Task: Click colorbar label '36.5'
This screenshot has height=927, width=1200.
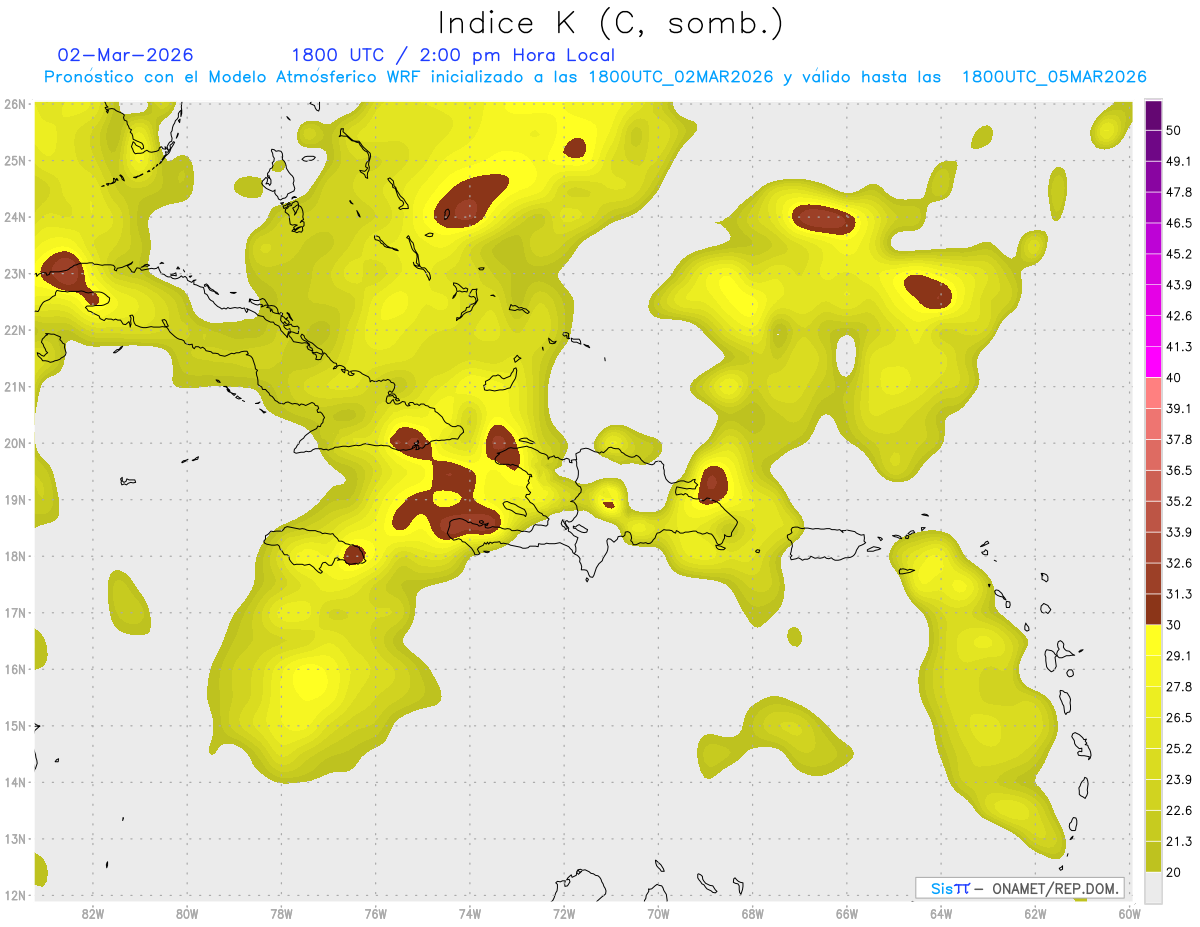Action: 1179,470
